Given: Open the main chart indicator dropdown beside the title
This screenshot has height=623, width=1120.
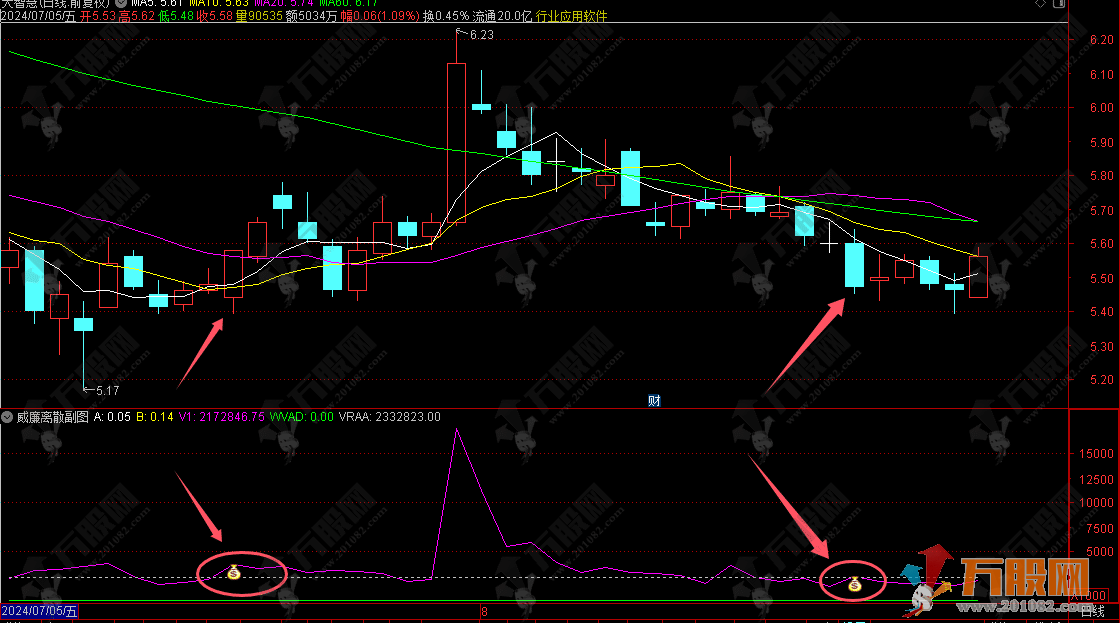Looking at the screenshot, I should [121, 3].
